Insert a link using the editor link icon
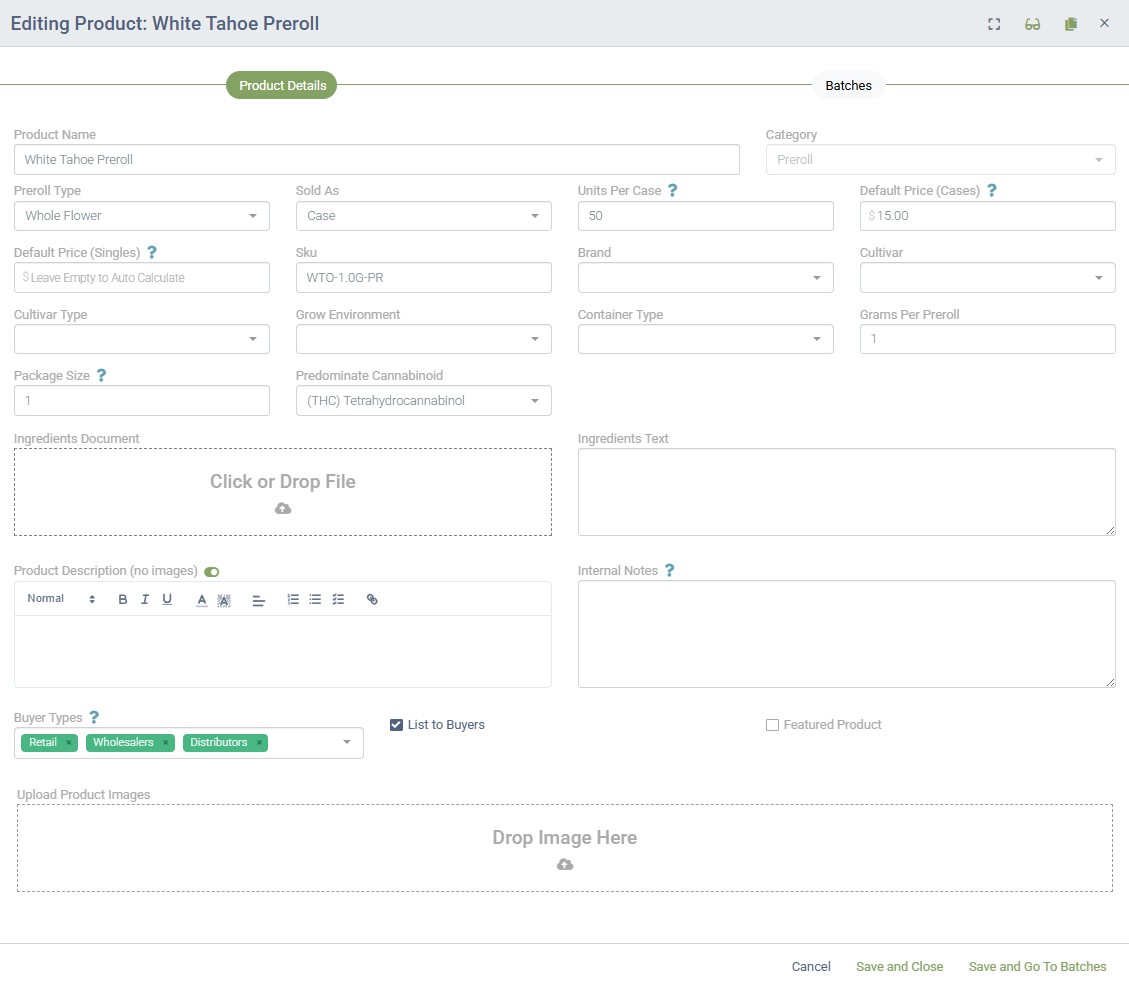This screenshot has width=1129, height=985. click(x=372, y=600)
